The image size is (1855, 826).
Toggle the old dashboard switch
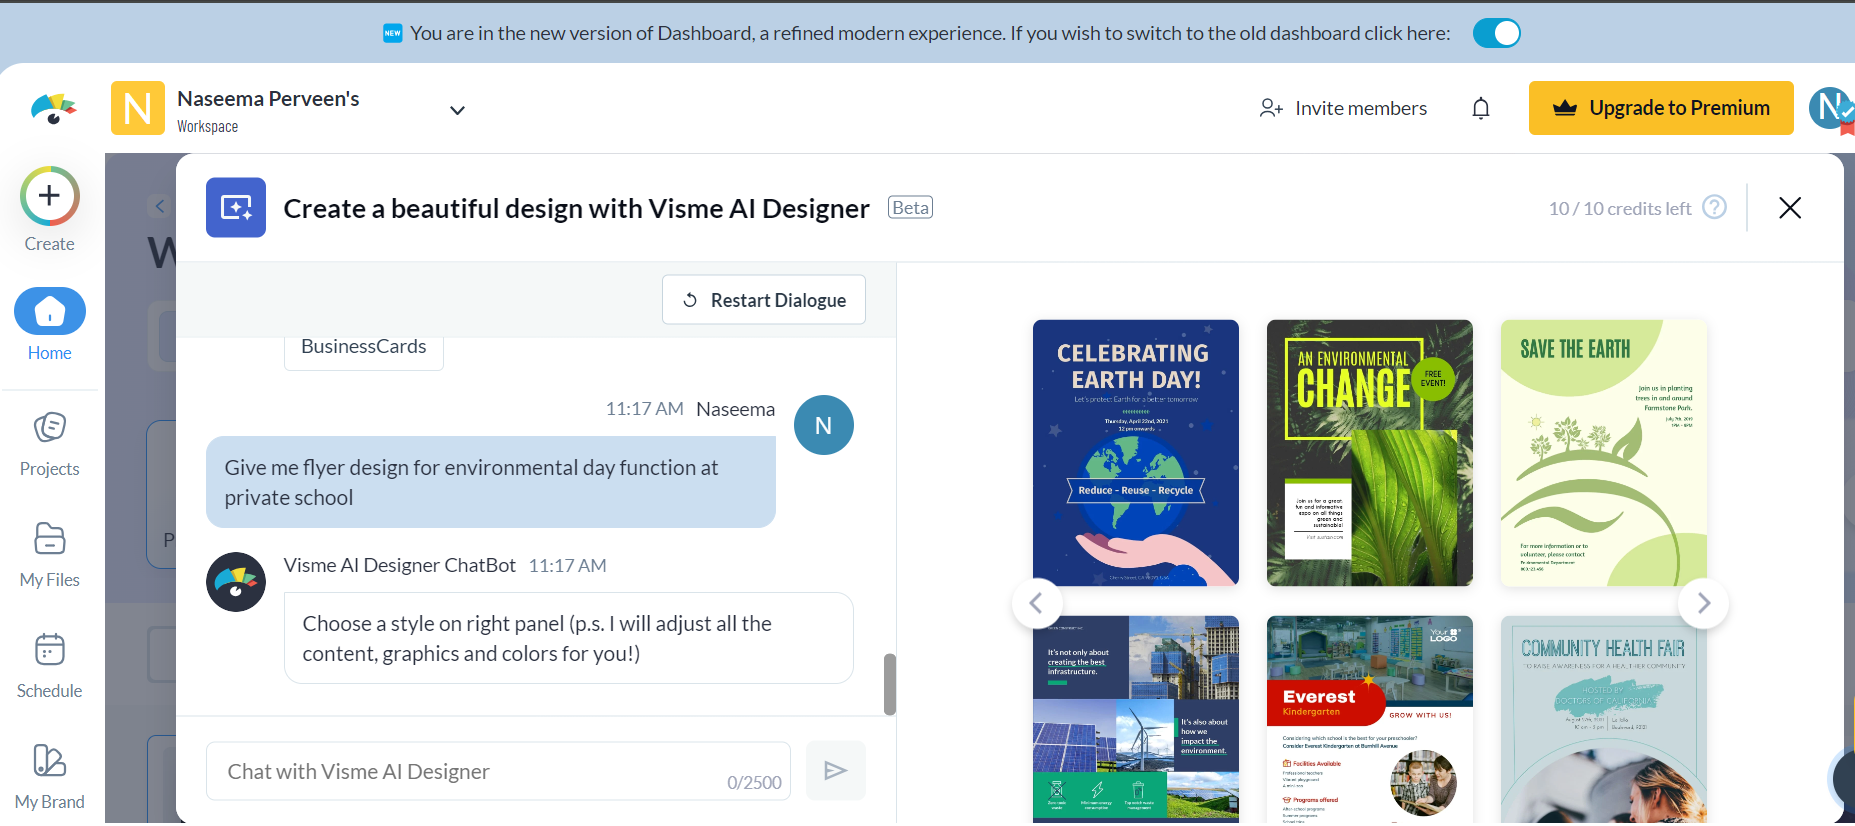(x=1496, y=33)
